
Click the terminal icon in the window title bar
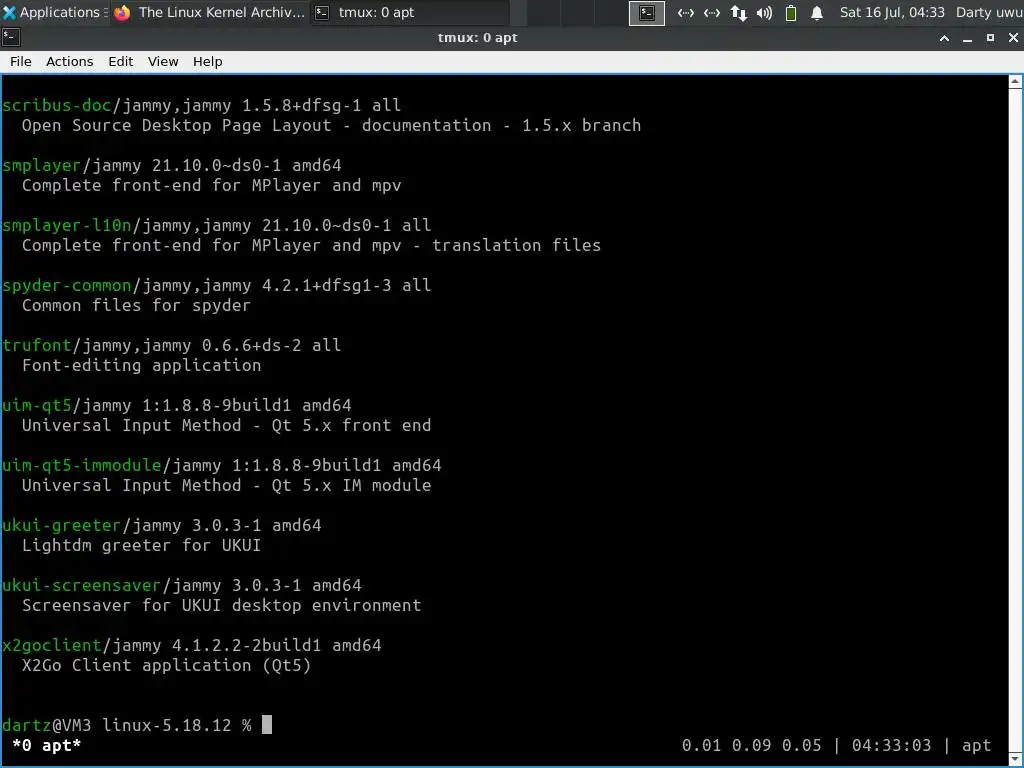pyautogui.click(x=10, y=38)
